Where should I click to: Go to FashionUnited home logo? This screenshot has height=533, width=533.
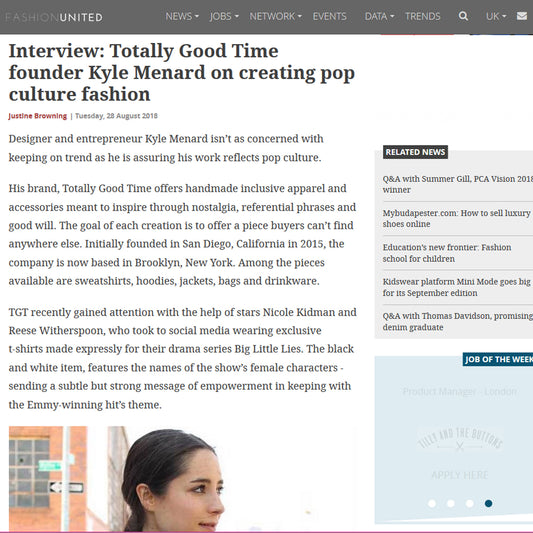point(54,17)
